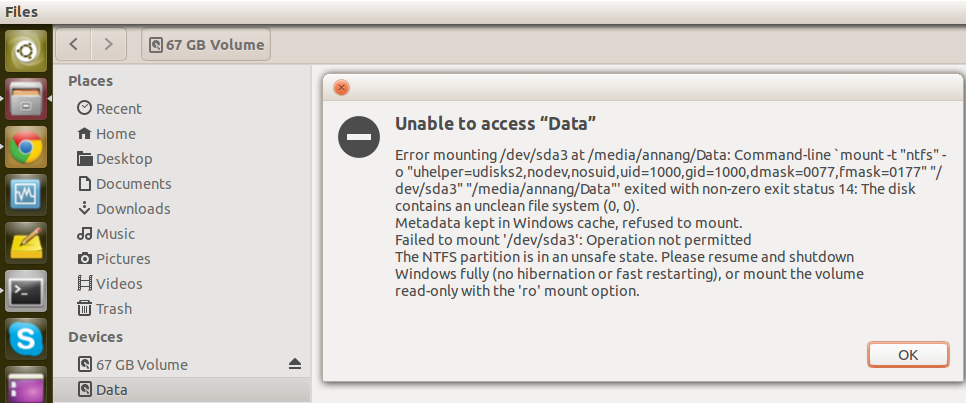This screenshot has width=966, height=403.
Task: Open the yellow notes editor launcher
Action: click(26, 242)
